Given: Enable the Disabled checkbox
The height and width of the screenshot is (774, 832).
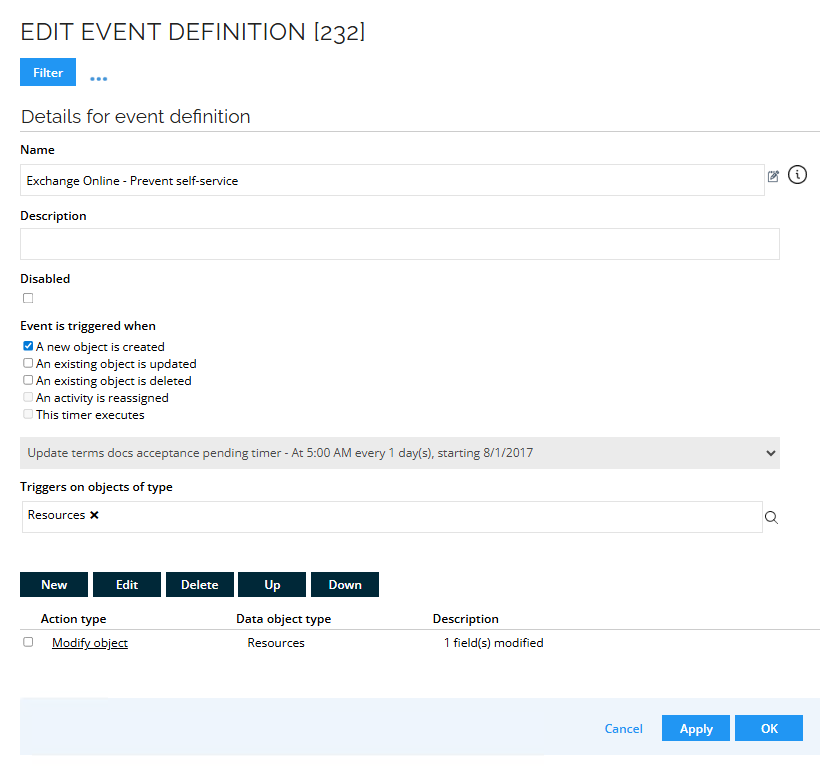Looking at the screenshot, I should [x=28, y=297].
